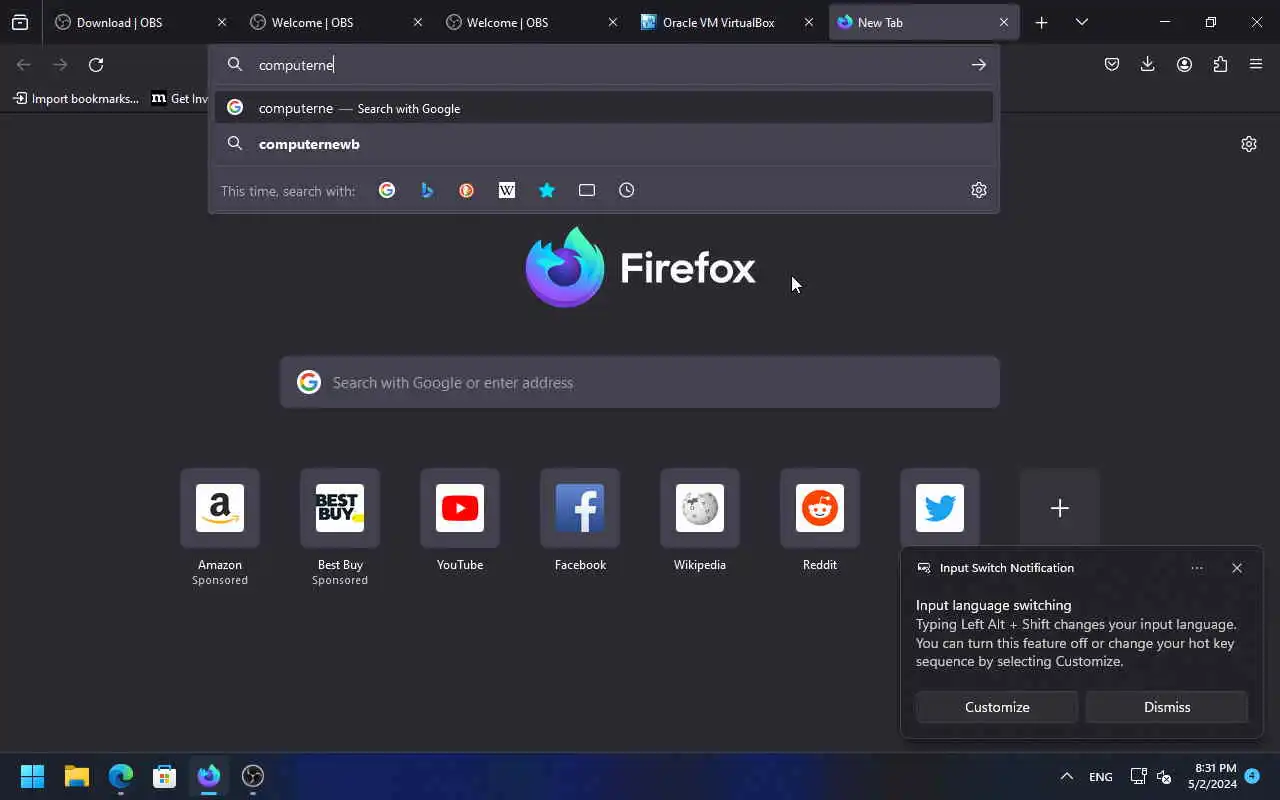Click the 'Search with Google or enter address' box
This screenshot has height=800, width=1280.
point(640,382)
